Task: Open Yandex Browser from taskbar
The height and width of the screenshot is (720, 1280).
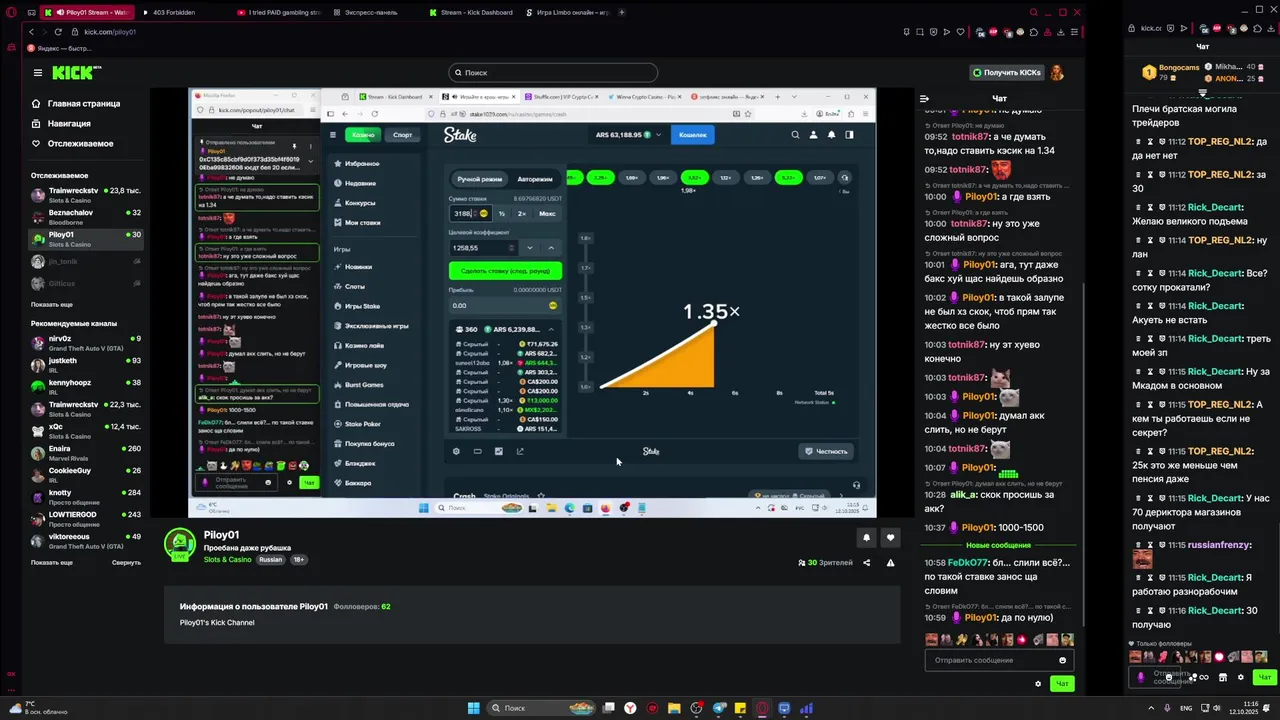Action: click(x=630, y=708)
